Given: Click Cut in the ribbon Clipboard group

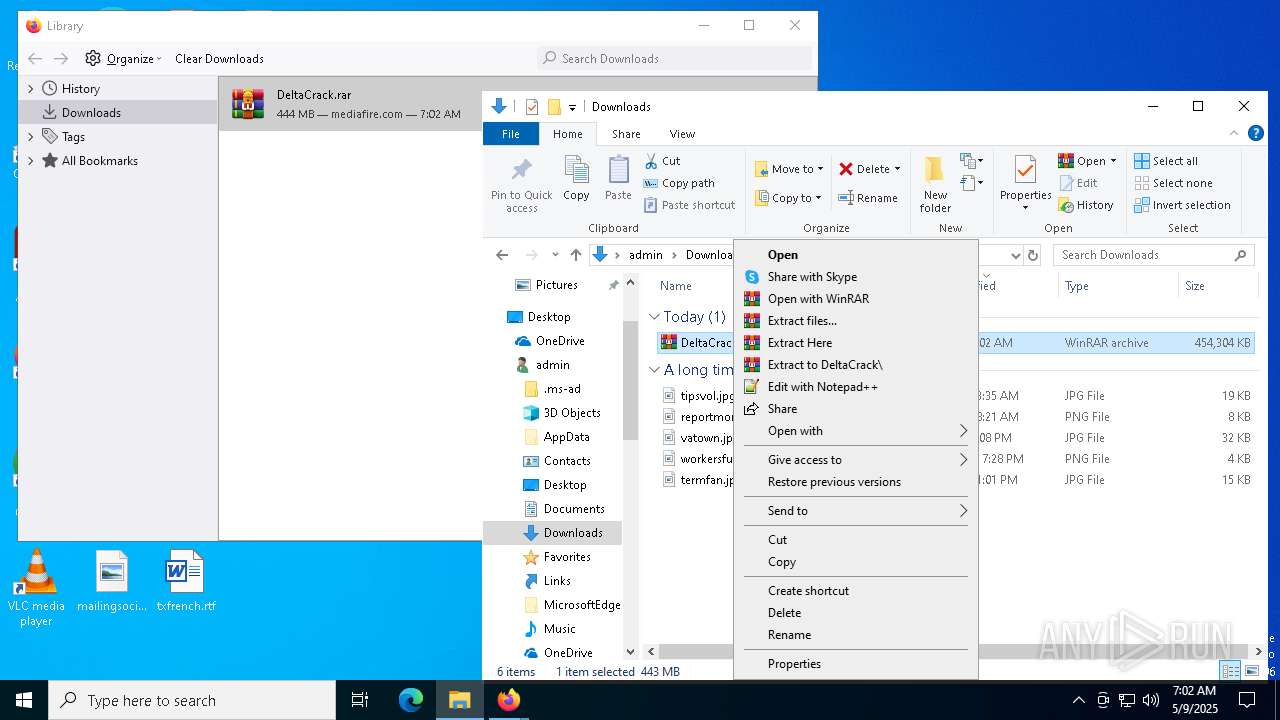Looking at the screenshot, I should (662, 161).
